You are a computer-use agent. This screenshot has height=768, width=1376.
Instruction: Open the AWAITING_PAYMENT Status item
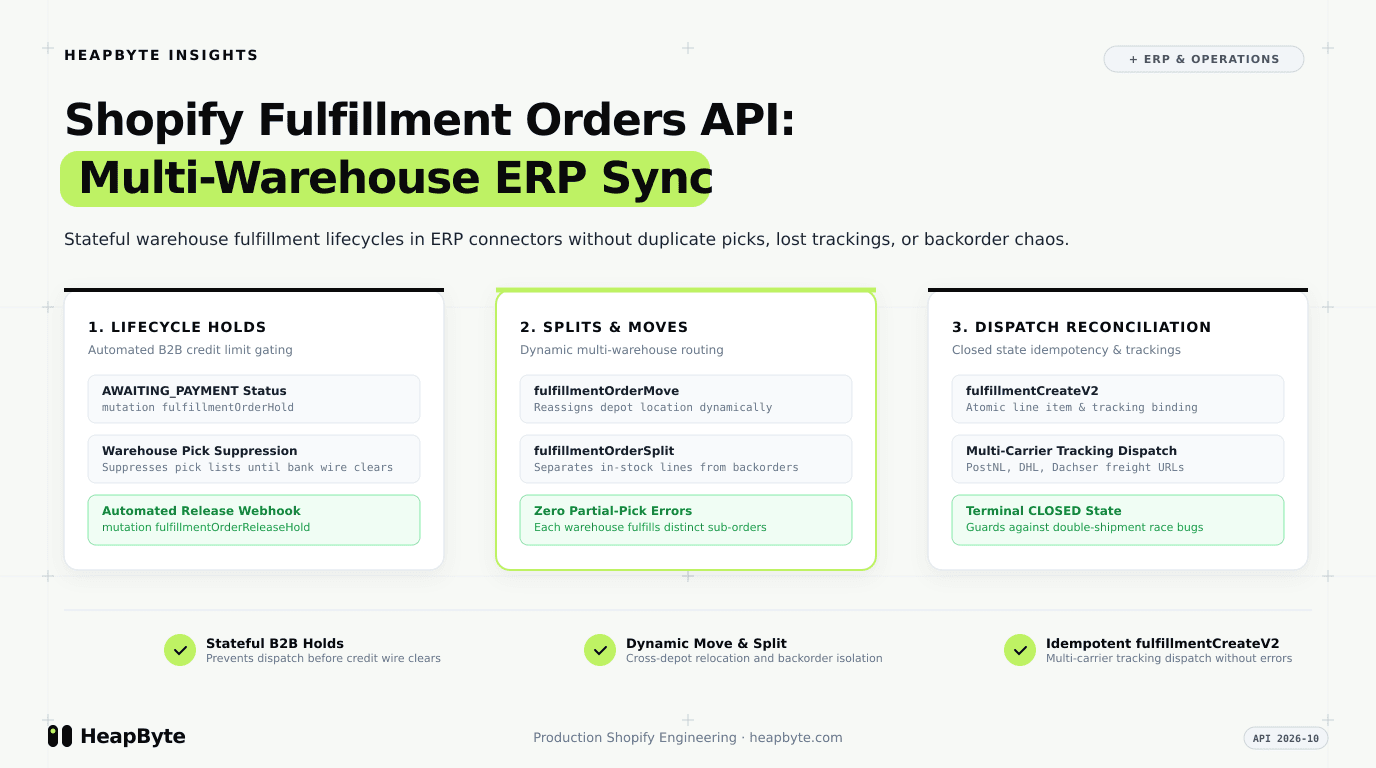point(254,399)
